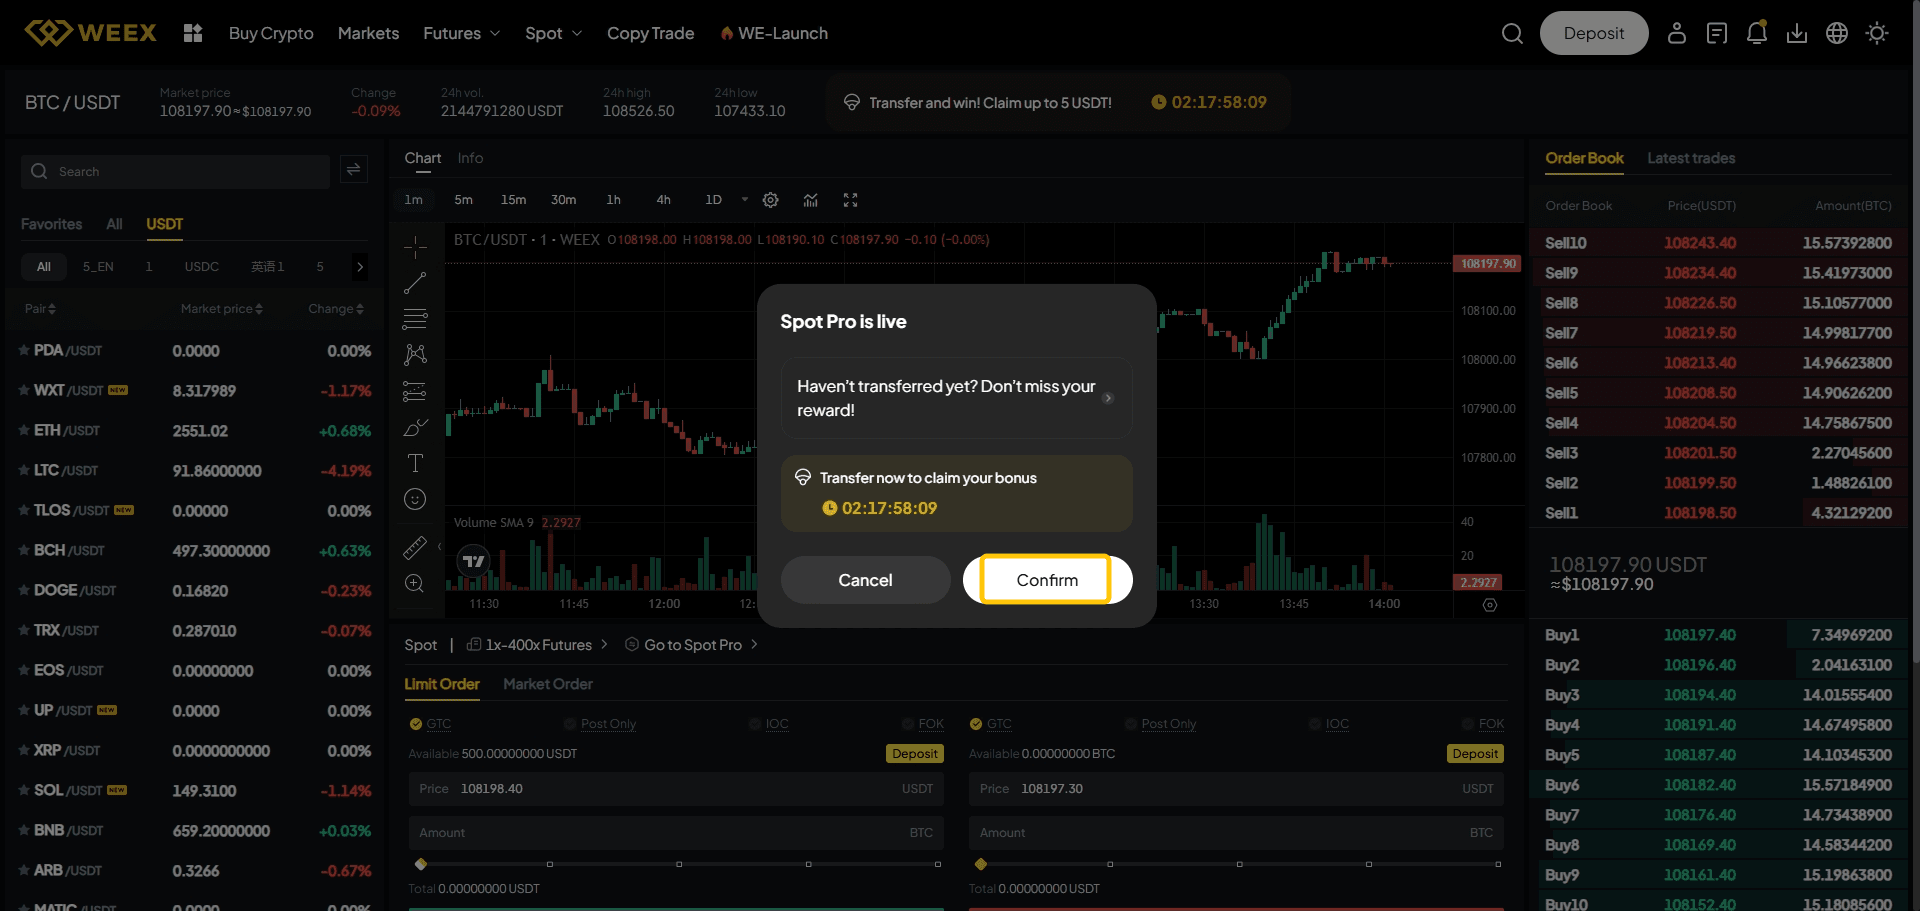Confirm the Spot Pro dialog
This screenshot has width=1920, height=911.
point(1047,580)
